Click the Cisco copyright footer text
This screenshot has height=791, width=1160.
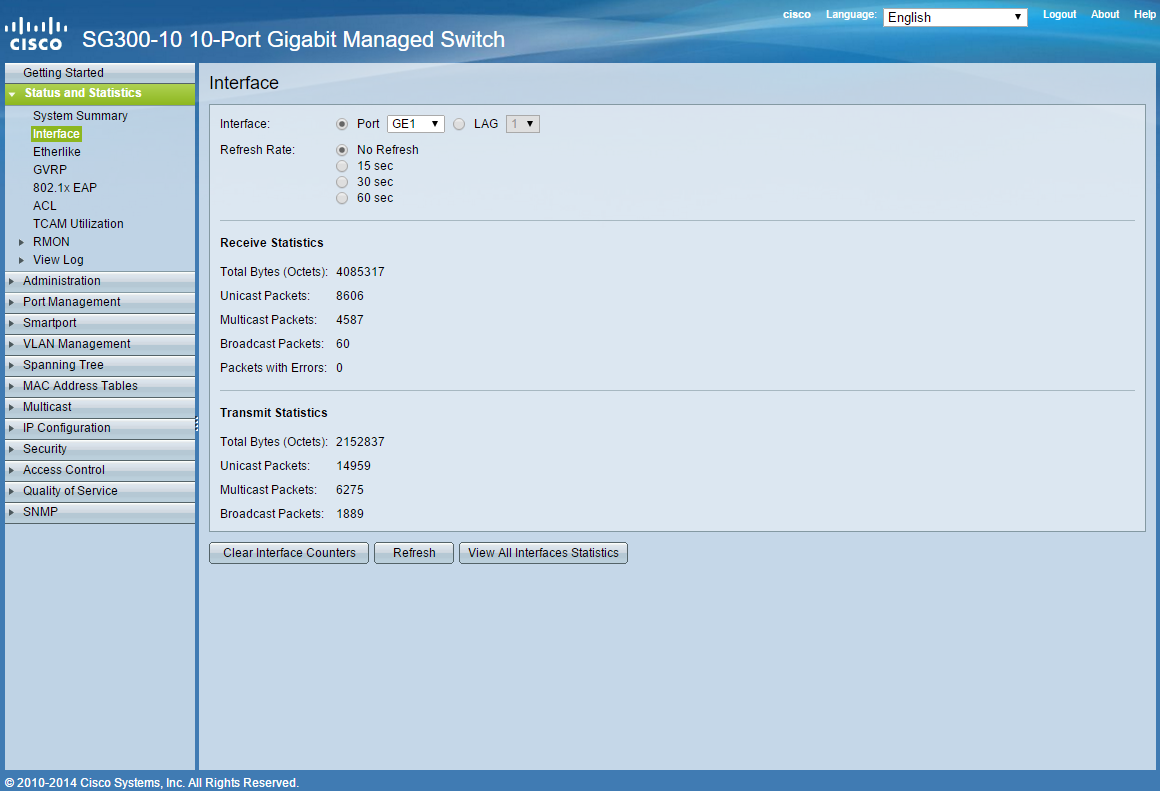click(x=152, y=783)
